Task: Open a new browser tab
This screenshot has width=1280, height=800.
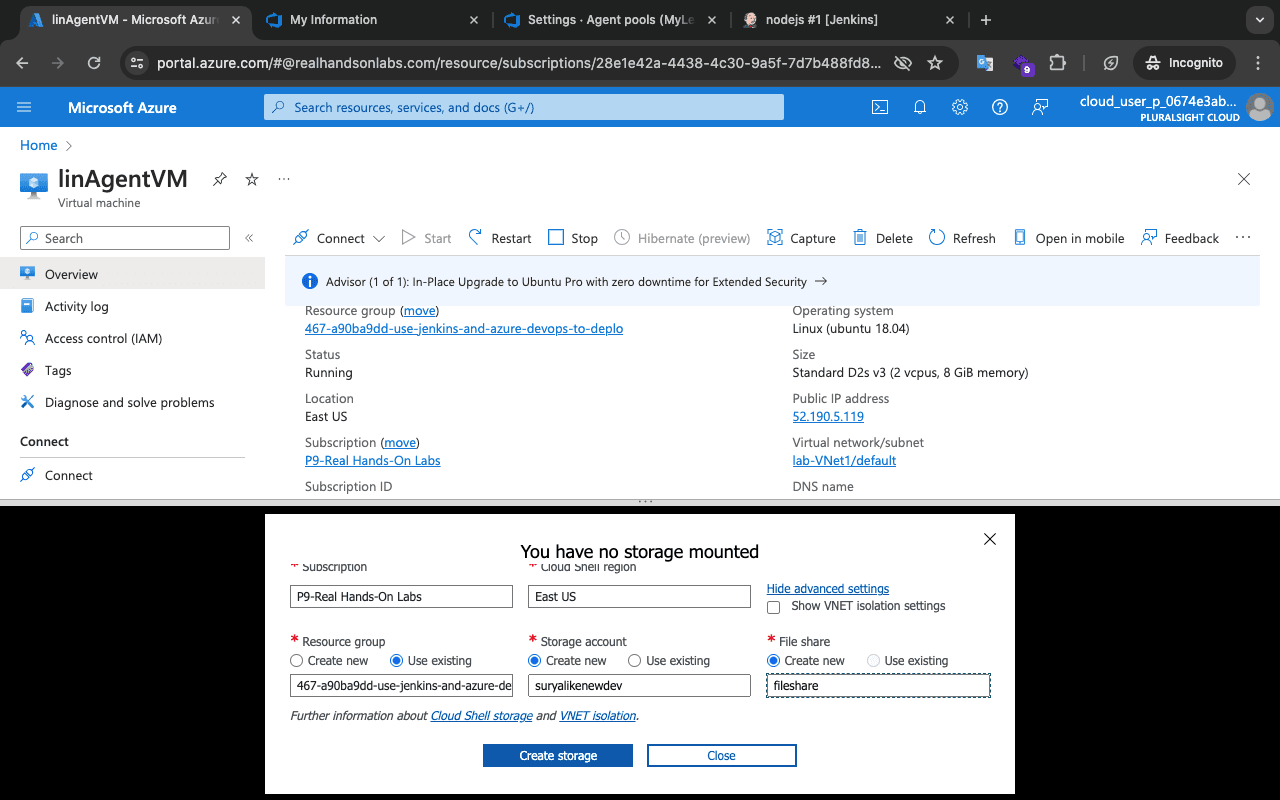Action: click(x=986, y=20)
